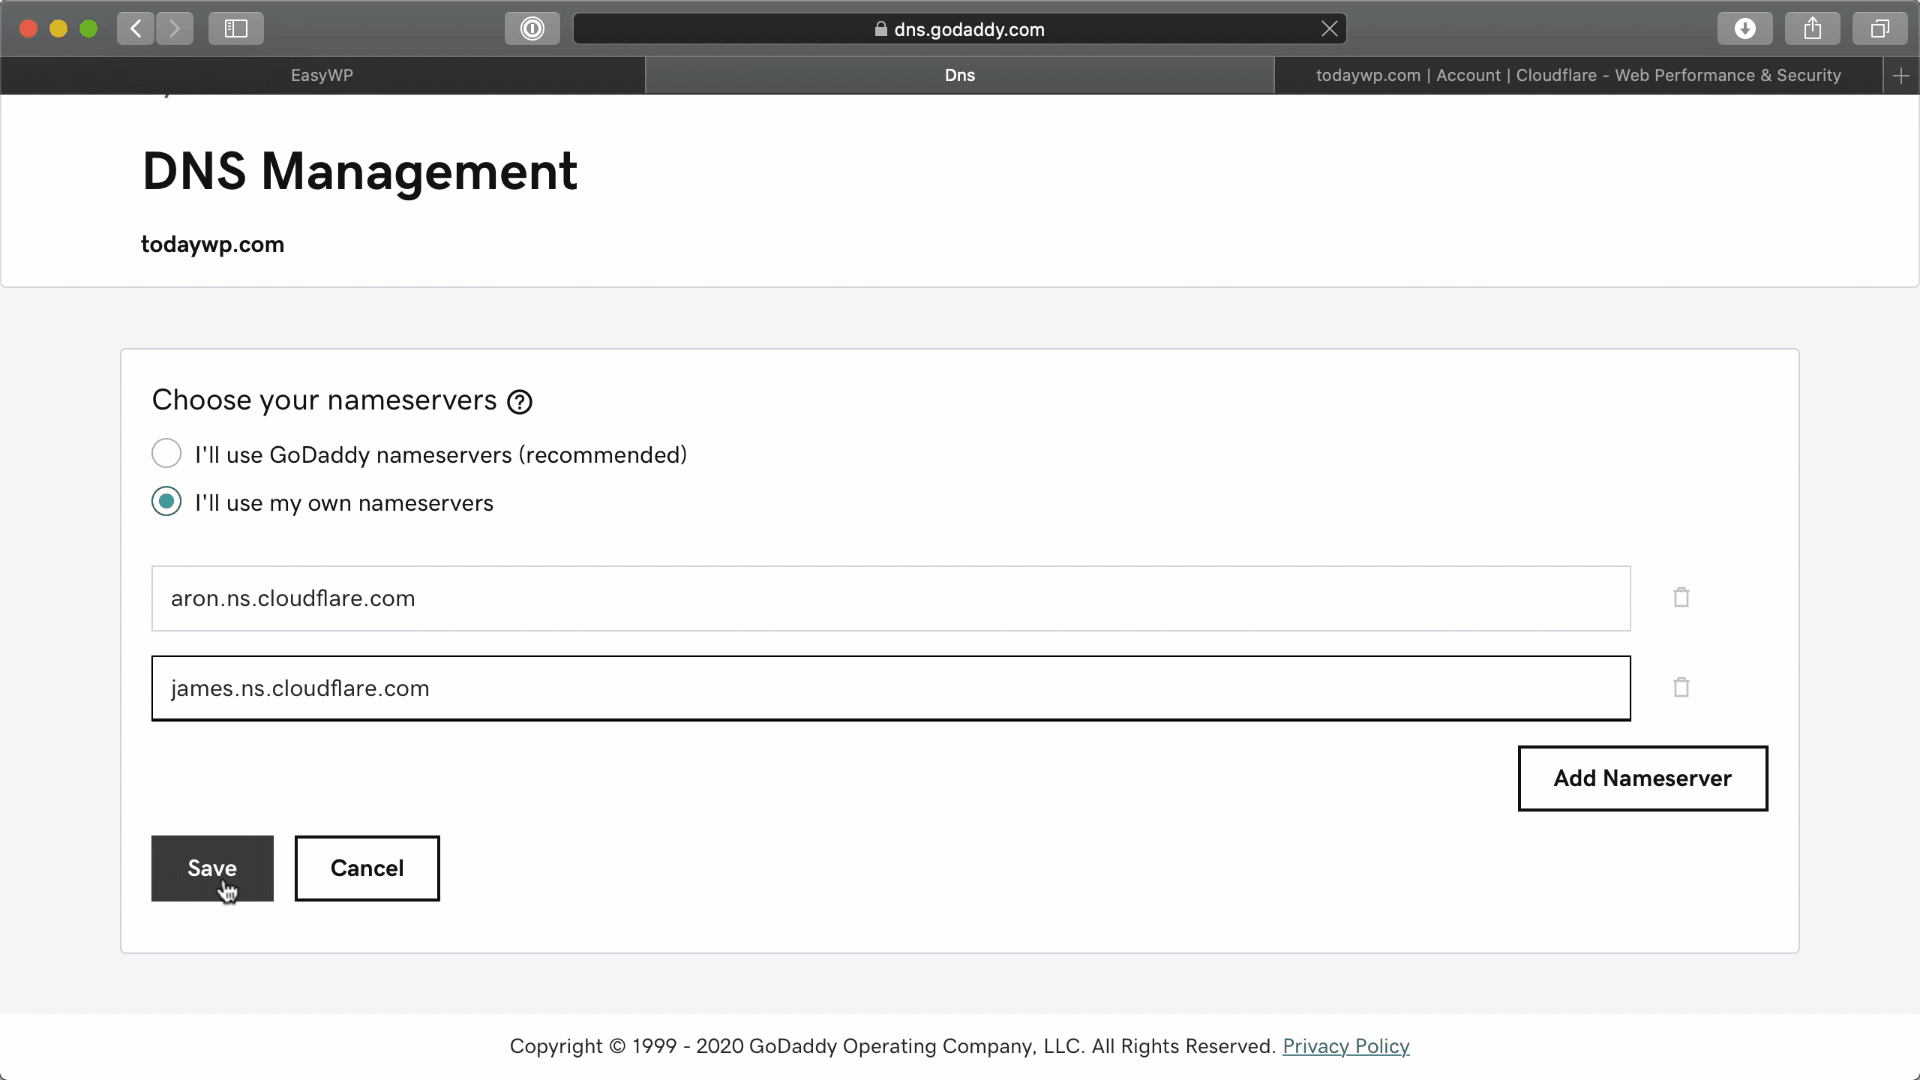Click the todaywp.com domain text
1920x1080 pixels.
212,245
